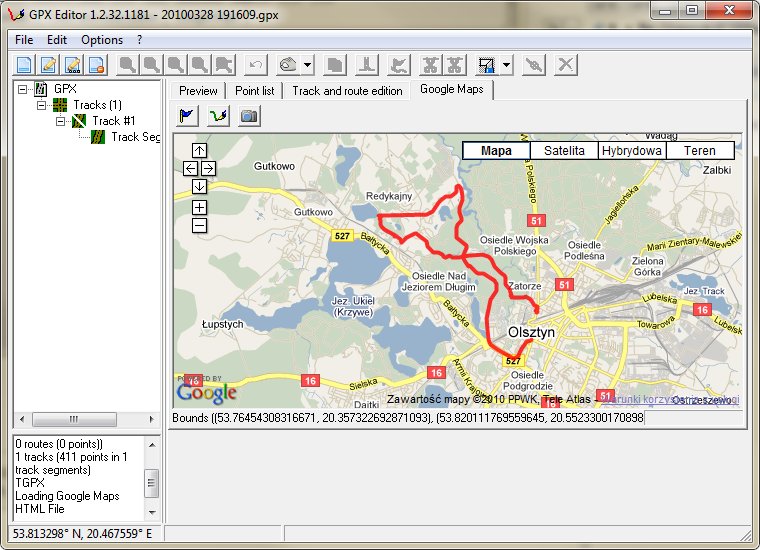The height and width of the screenshot is (550, 760).
Task: Click the Łupstych label on the map
Action: (x=222, y=324)
